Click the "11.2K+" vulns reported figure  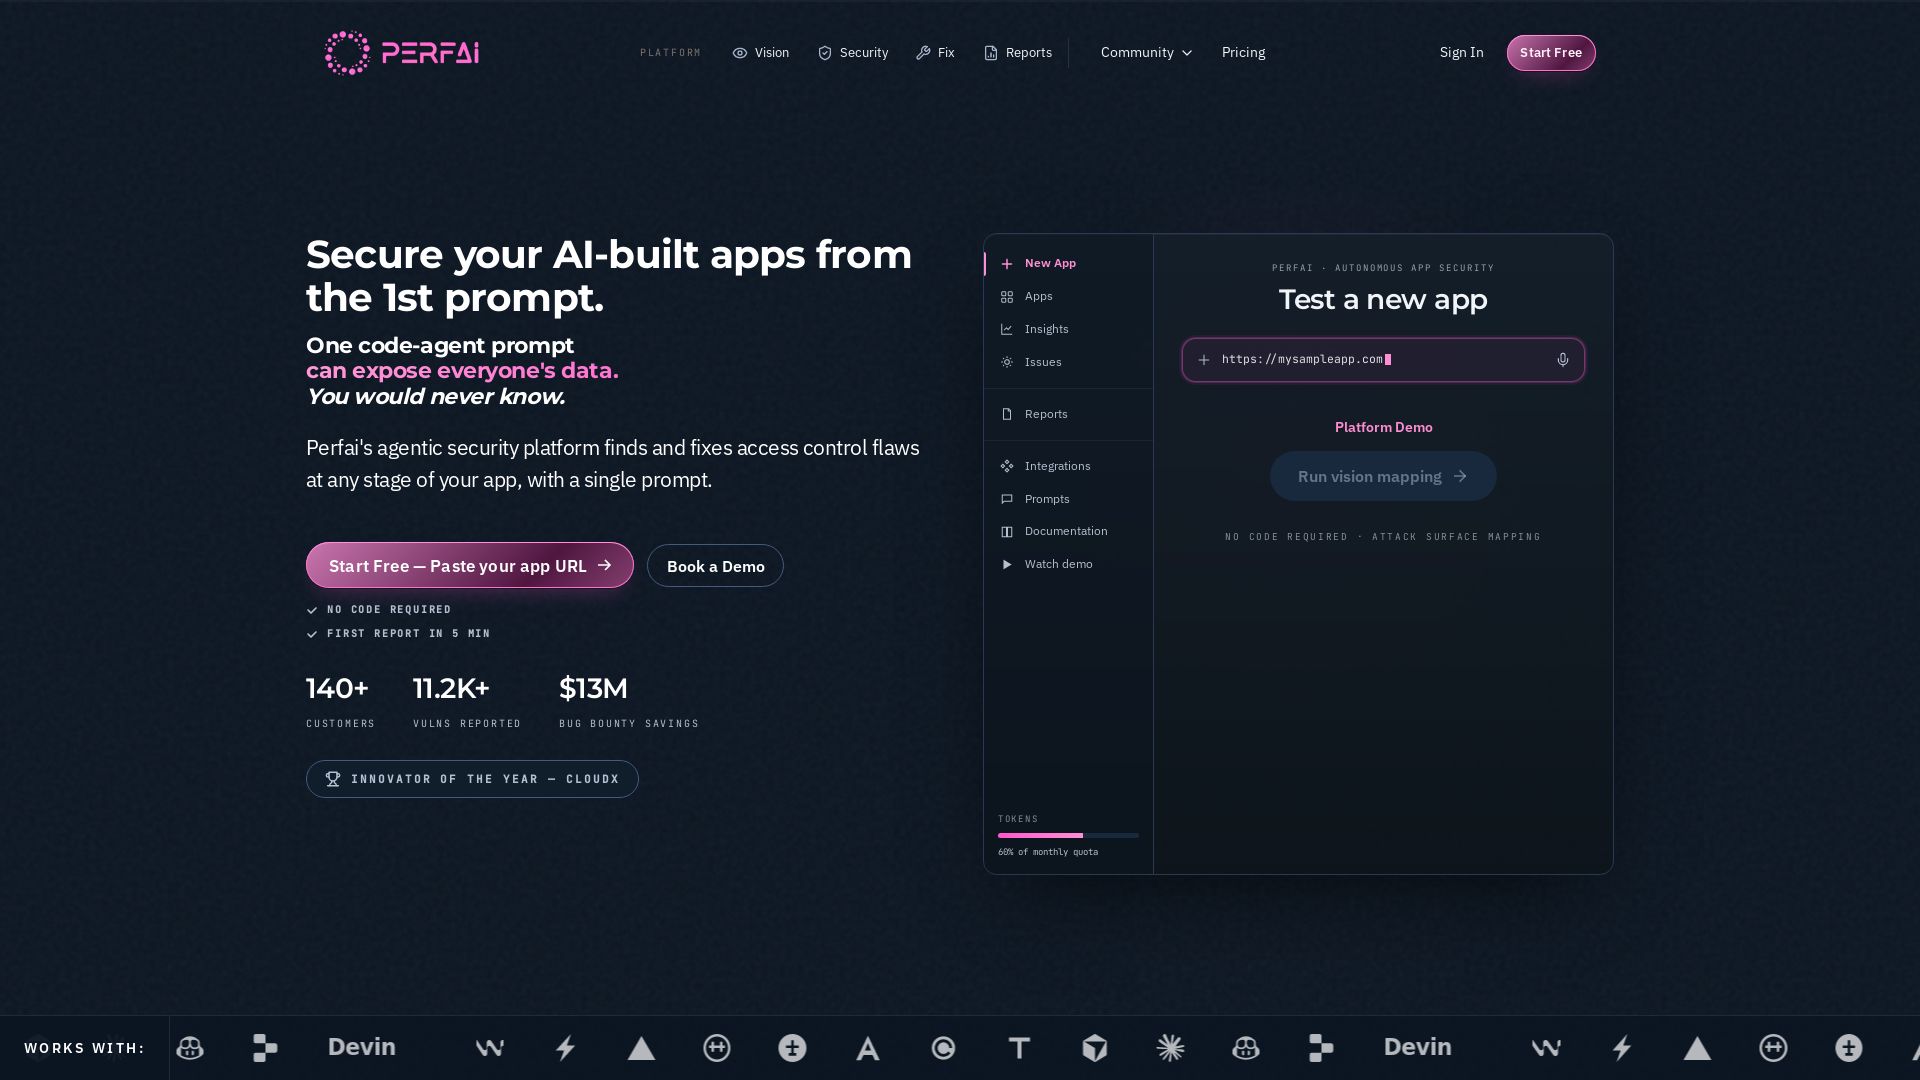pyautogui.click(x=451, y=689)
